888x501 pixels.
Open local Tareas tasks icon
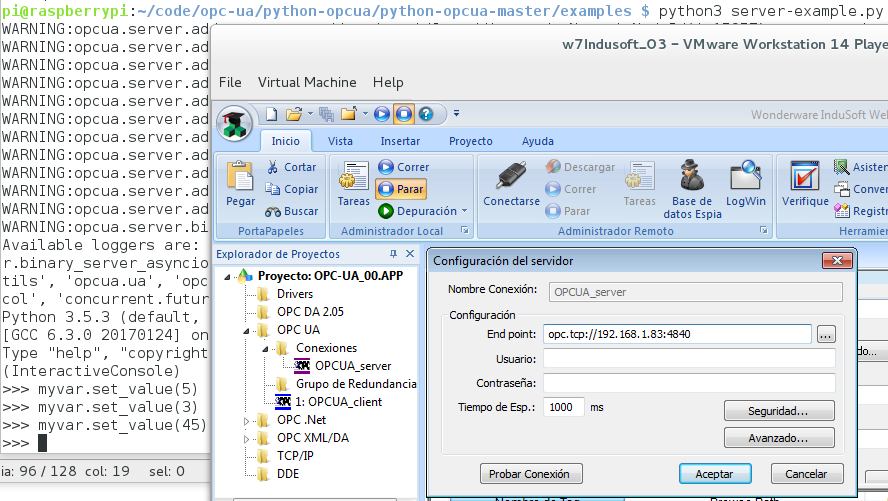click(x=353, y=184)
